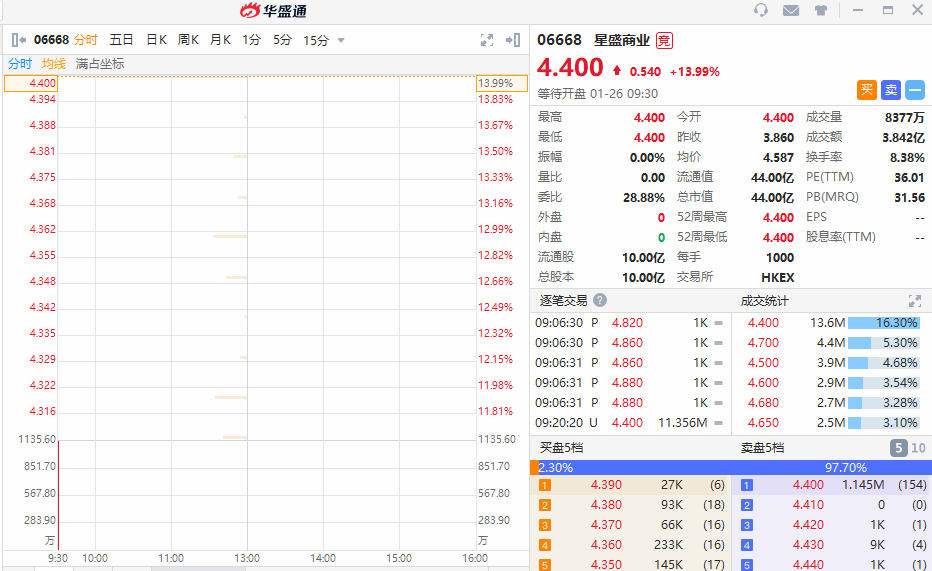Click the 5.30% volume bar for 4.700
The height and width of the screenshot is (571, 932).
pyautogui.click(x=883, y=343)
